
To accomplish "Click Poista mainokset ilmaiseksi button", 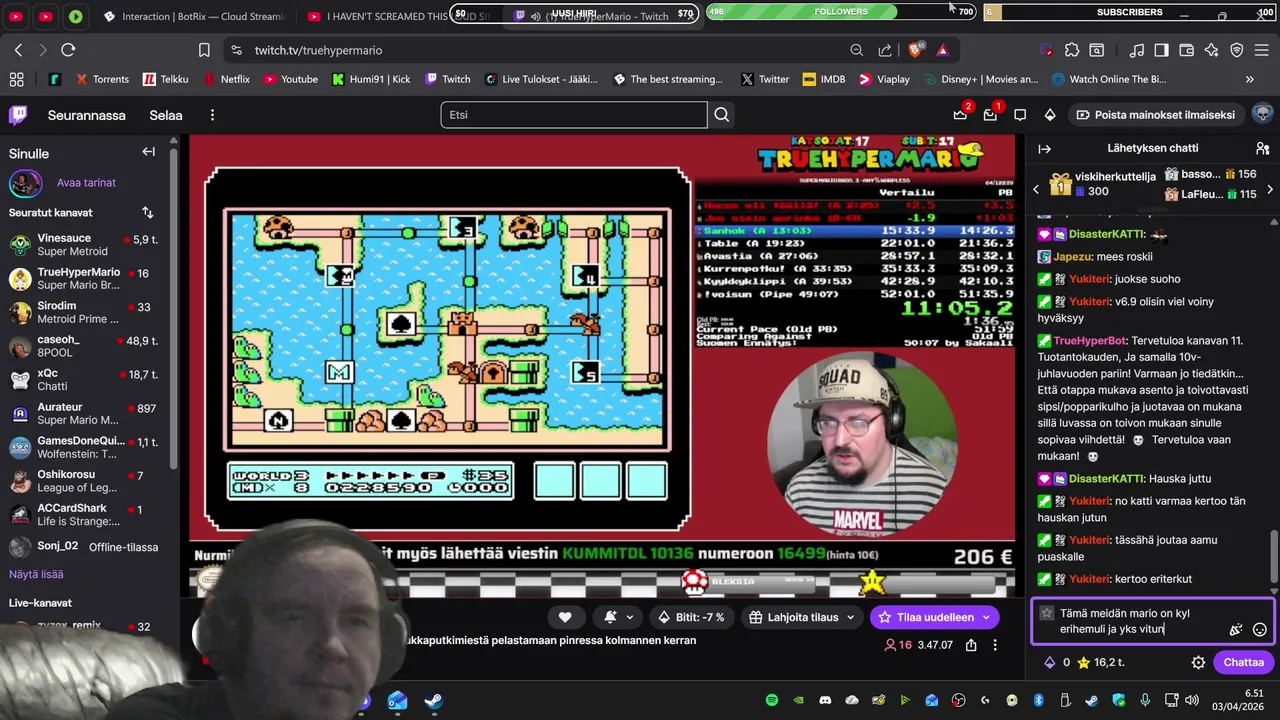I will click(1154, 115).
